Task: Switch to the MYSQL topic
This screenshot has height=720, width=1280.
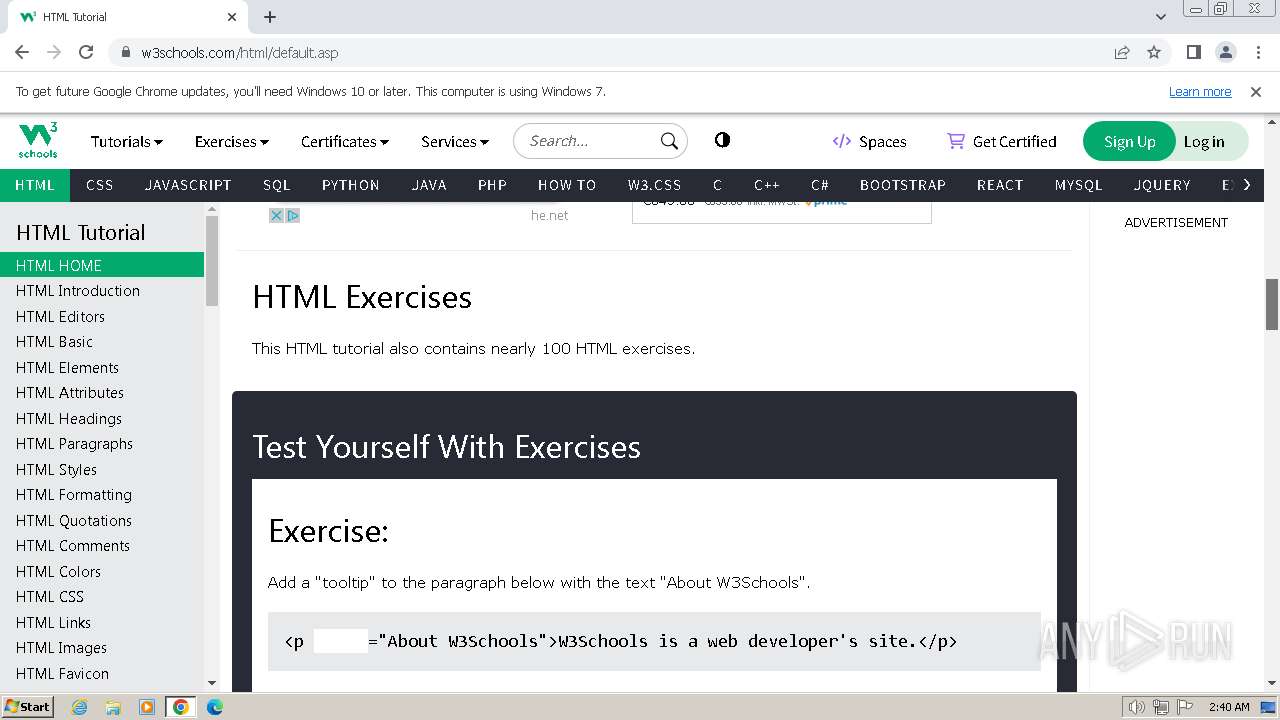Action: click(x=1078, y=185)
